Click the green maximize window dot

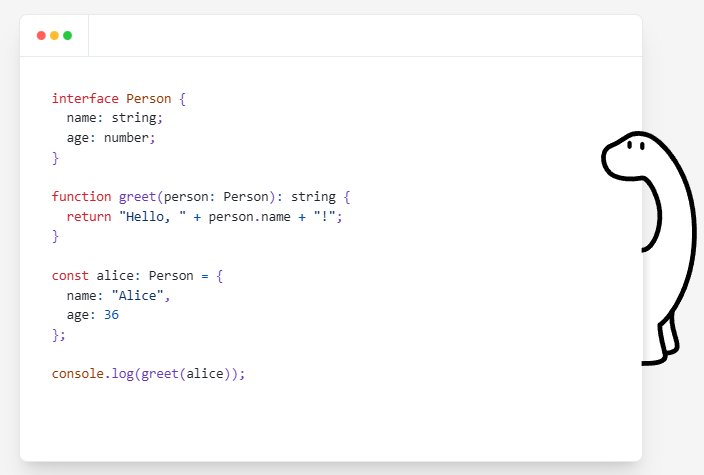pyautogui.click(x=67, y=35)
